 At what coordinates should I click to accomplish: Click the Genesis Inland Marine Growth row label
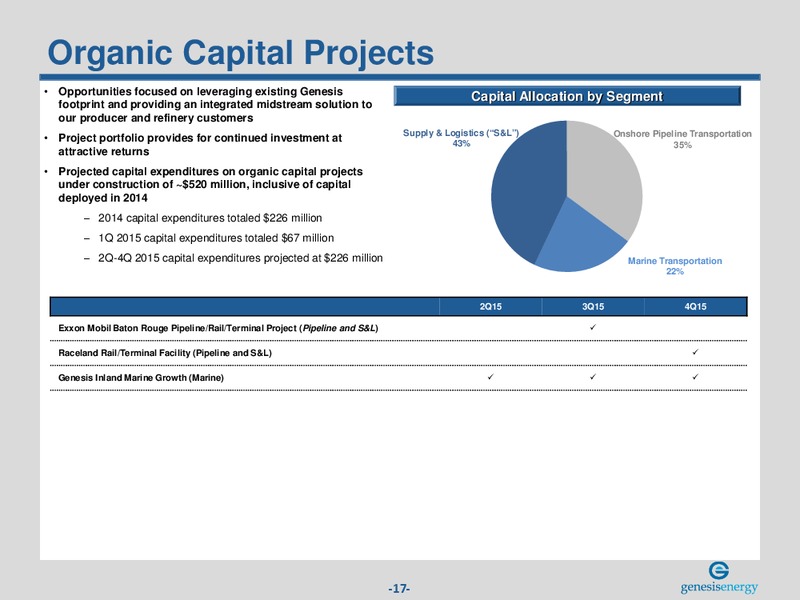click(x=141, y=378)
